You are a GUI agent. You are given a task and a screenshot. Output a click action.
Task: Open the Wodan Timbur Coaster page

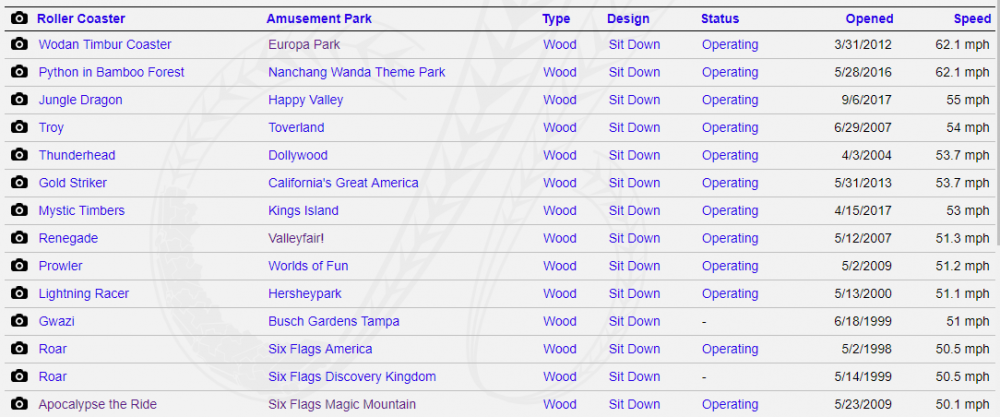105,45
